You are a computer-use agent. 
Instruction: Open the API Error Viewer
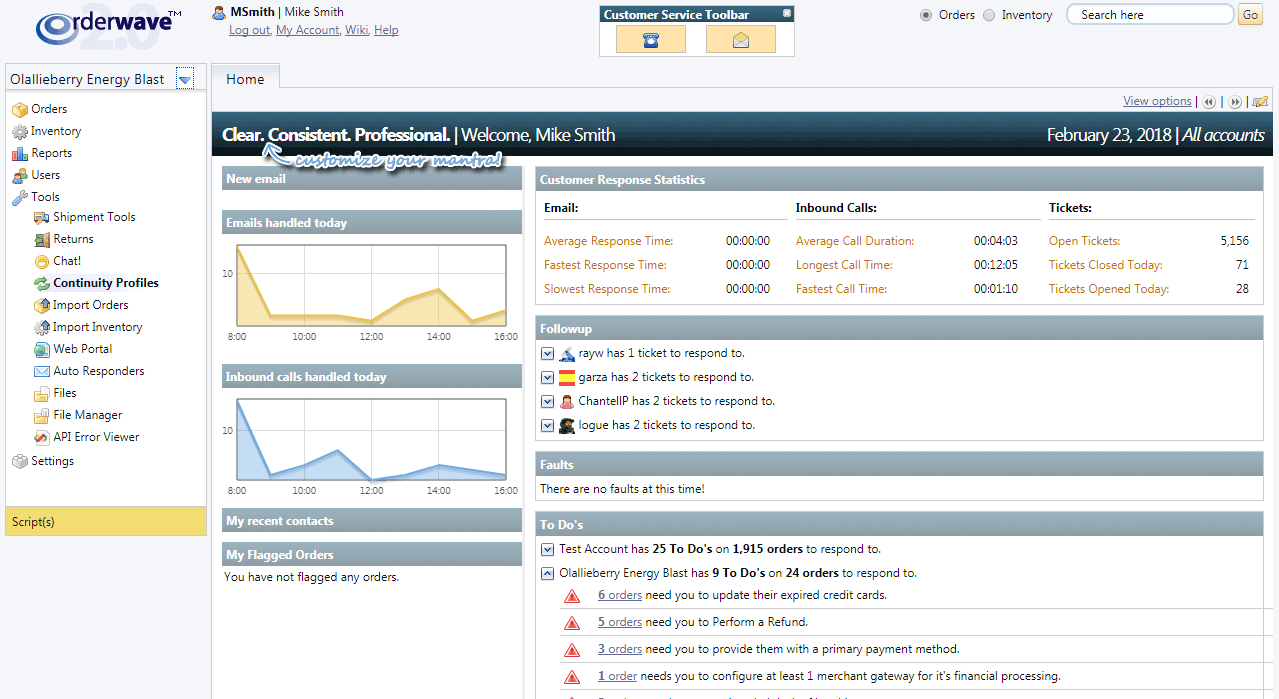tap(96, 437)
